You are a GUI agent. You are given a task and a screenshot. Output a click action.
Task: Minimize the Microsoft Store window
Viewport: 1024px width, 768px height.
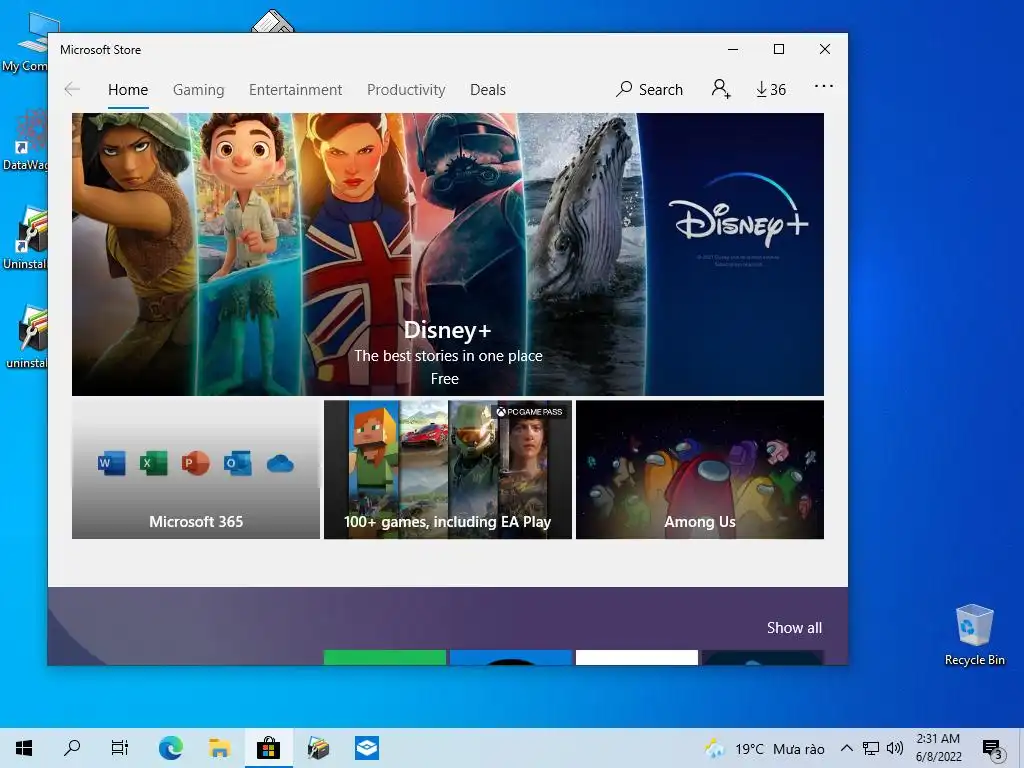(733, 49)
